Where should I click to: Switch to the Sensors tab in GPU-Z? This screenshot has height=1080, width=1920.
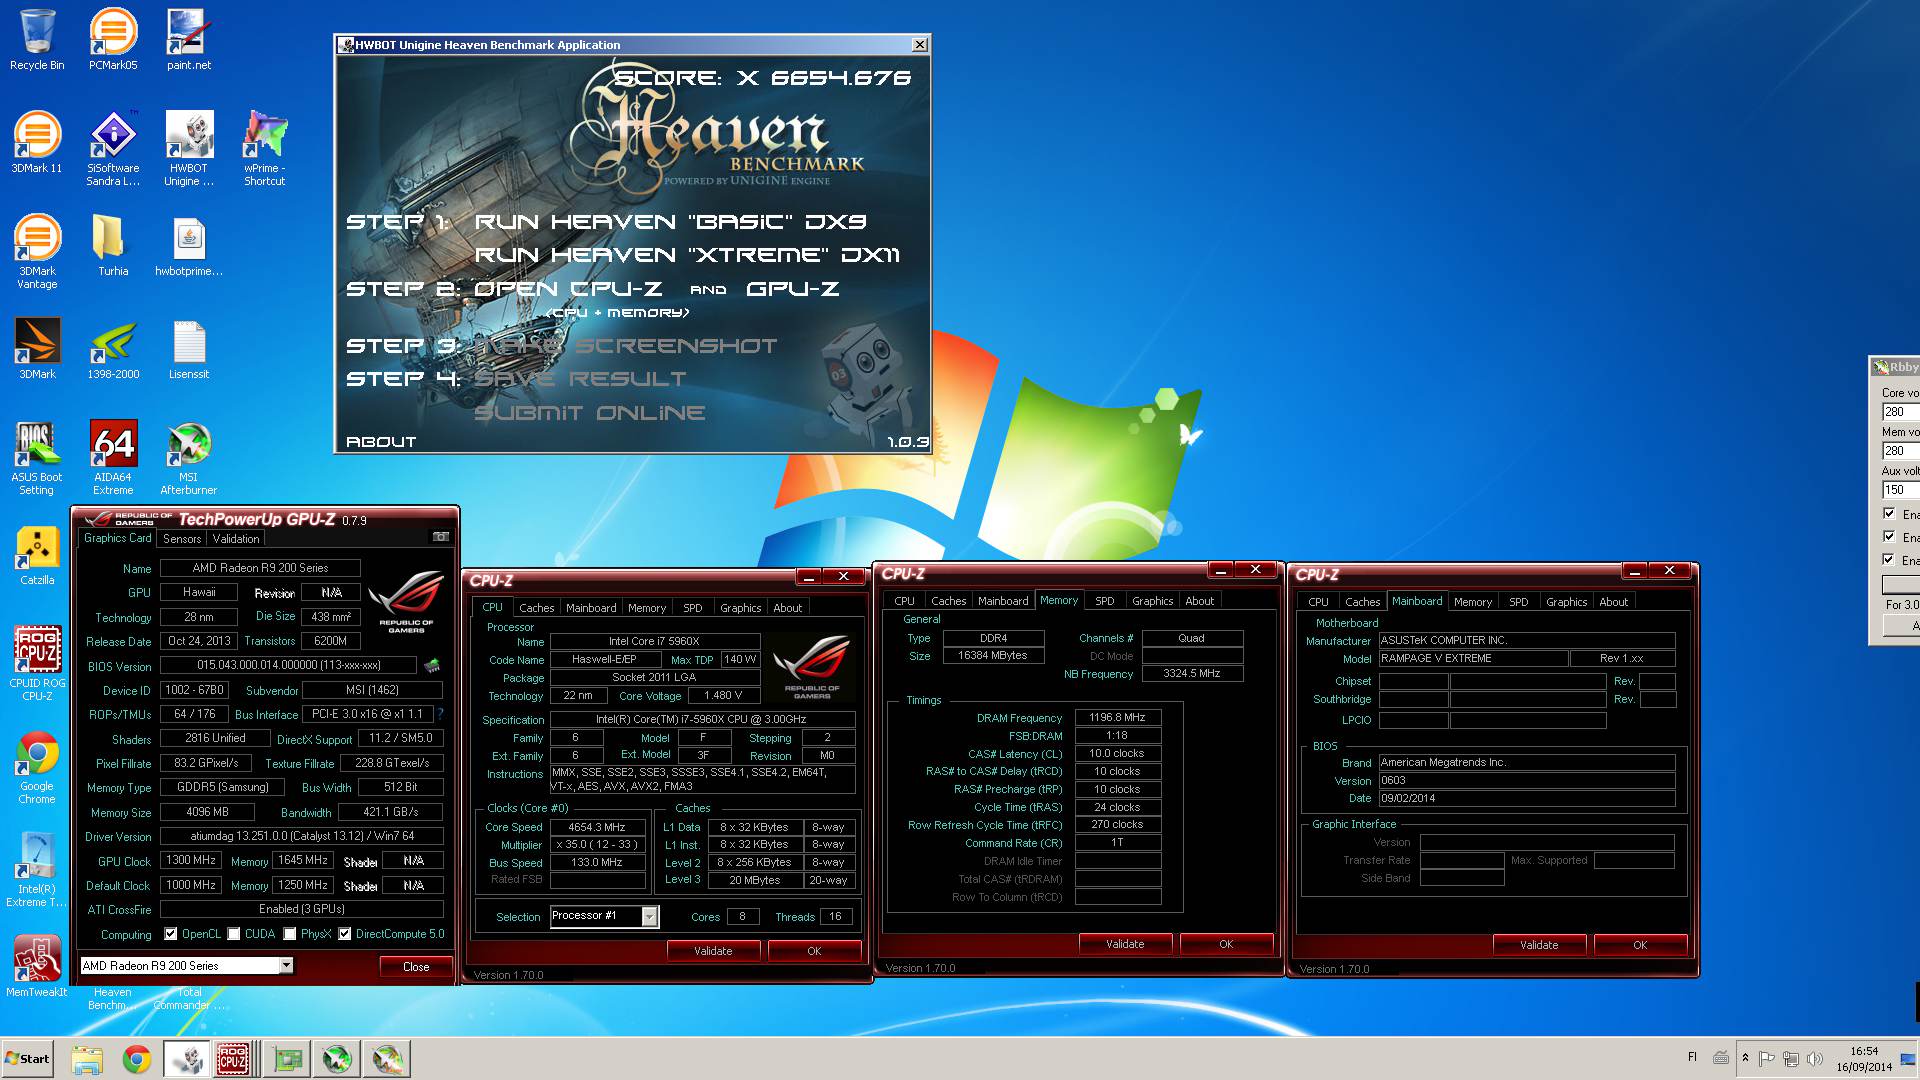182,539
